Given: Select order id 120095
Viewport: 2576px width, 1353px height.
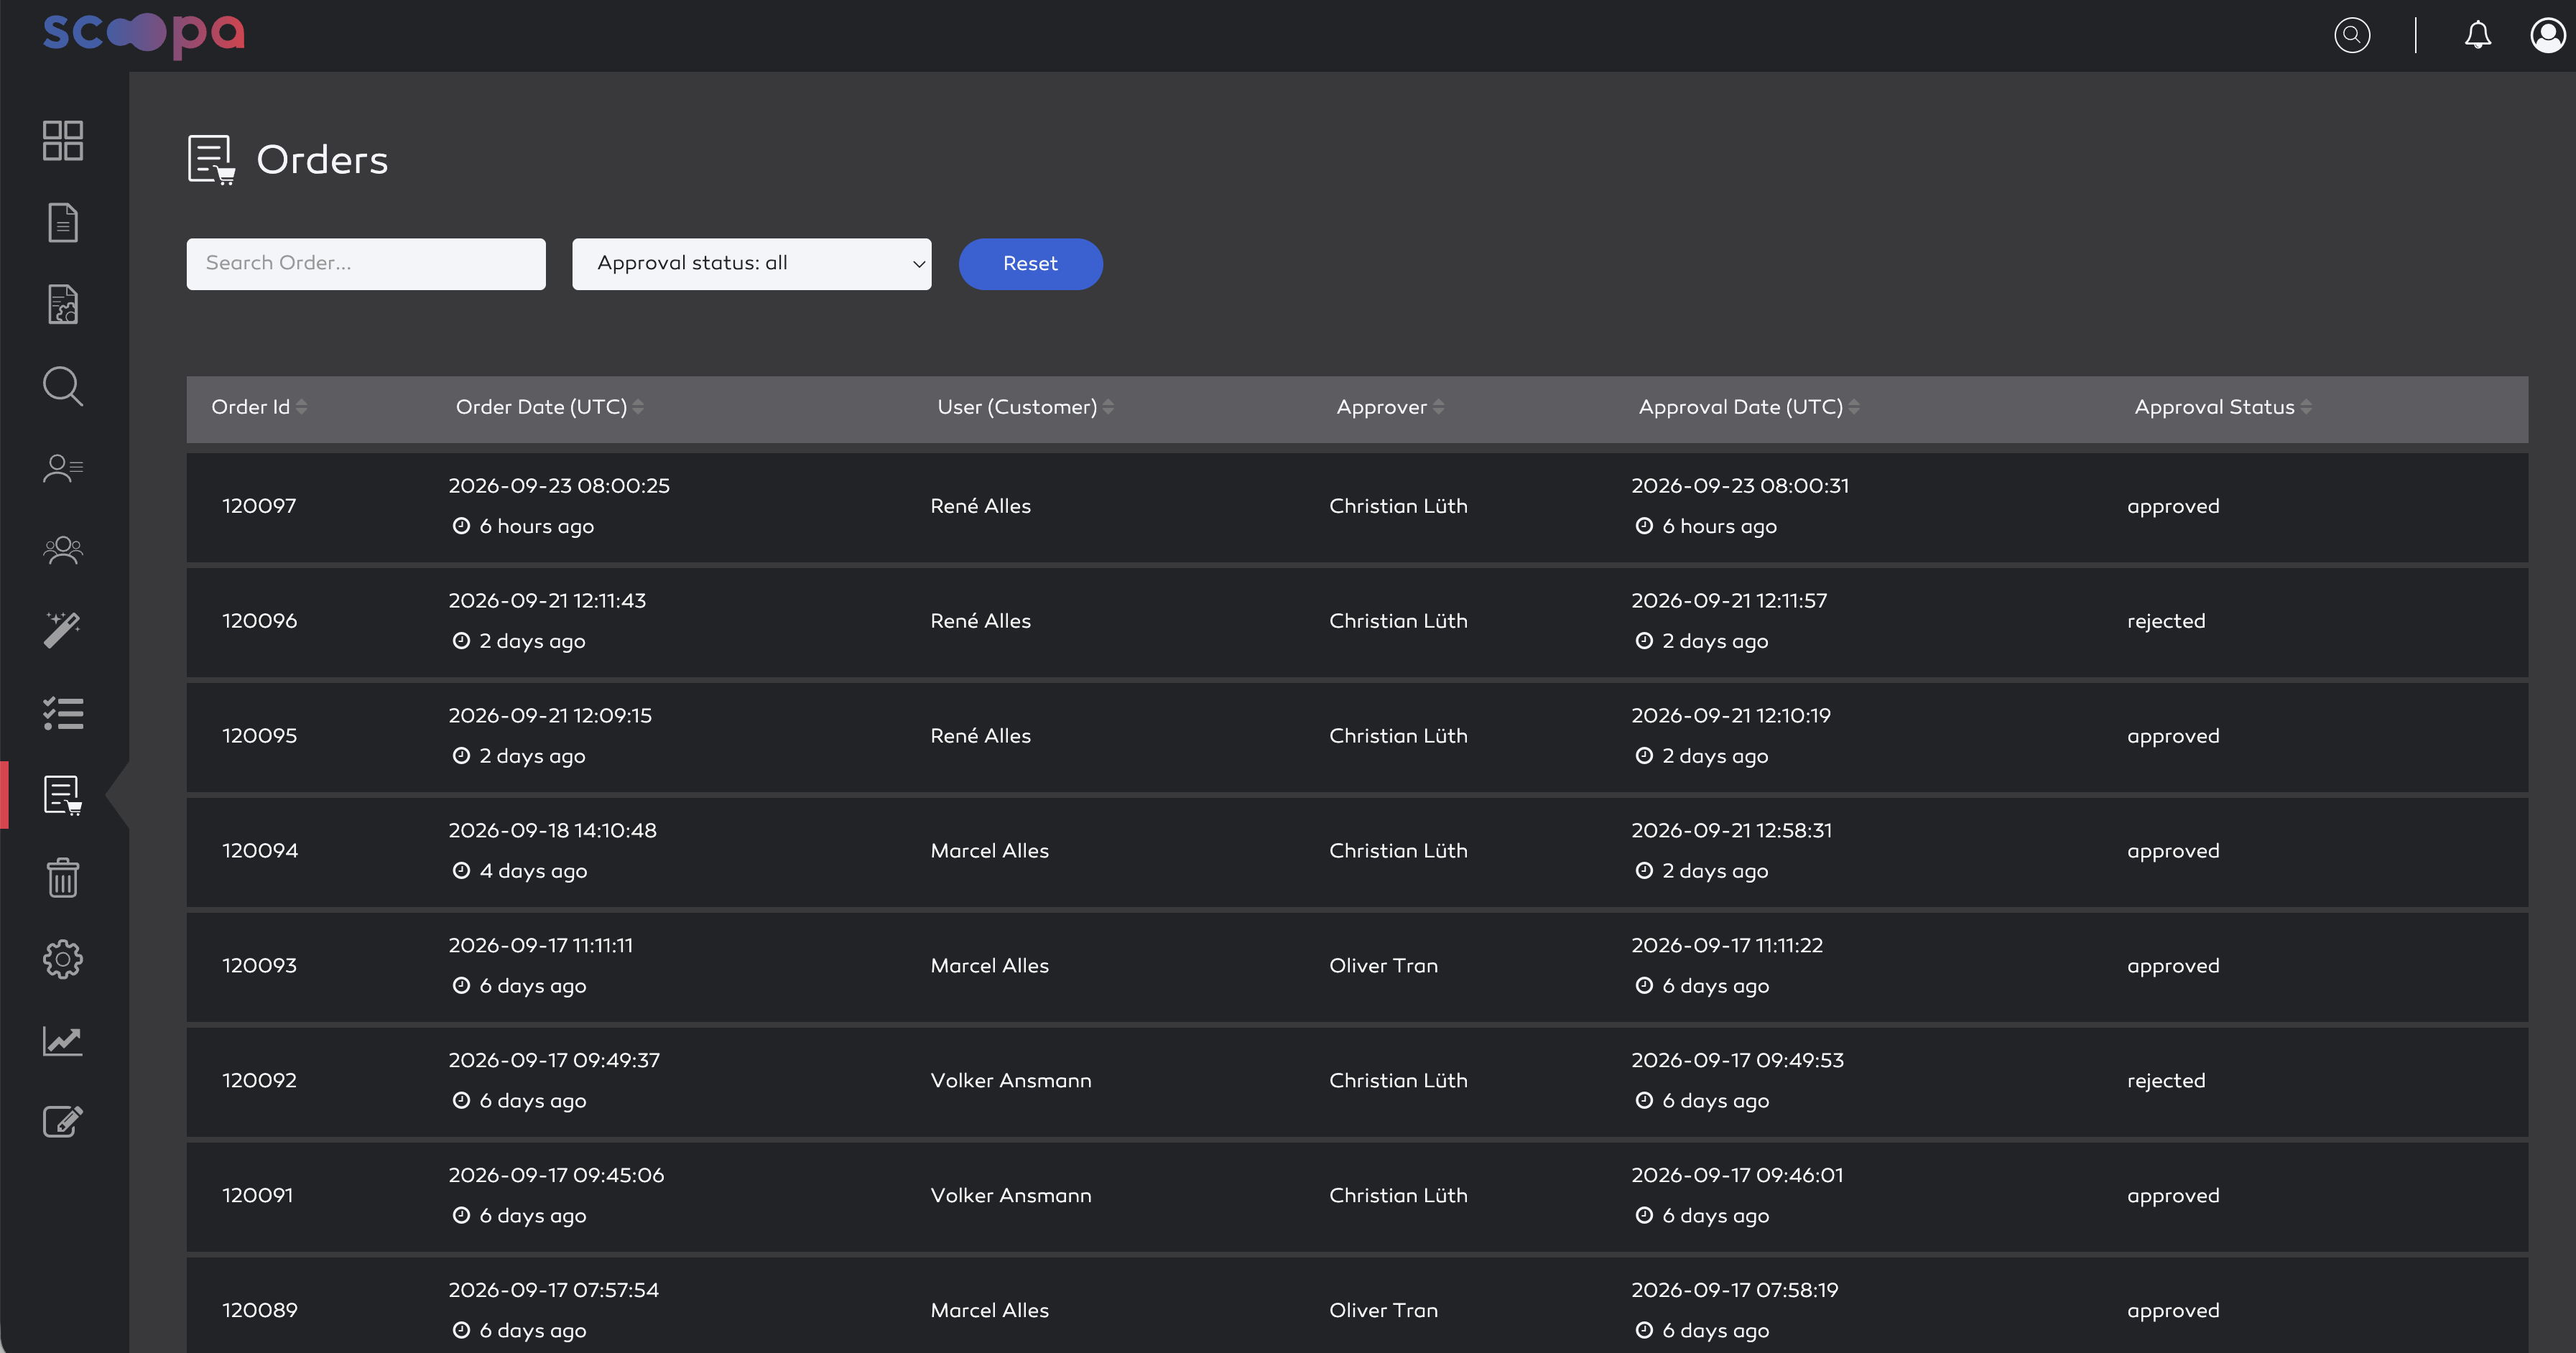Looking at the screenshot, I should click(259, 736).
